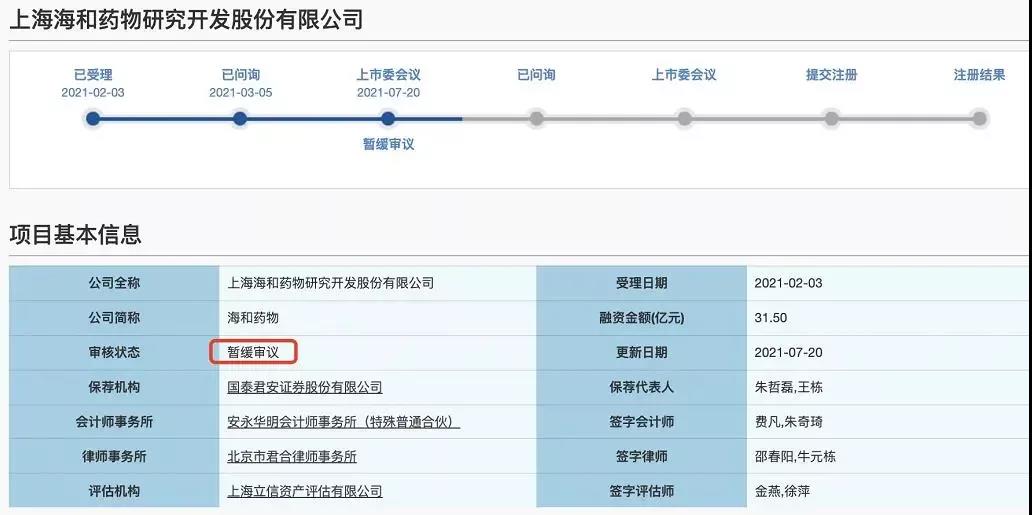Click signing accountants 费凡,朱奇琦
This screenshot has height=515, width=1032.
click(788, 422)
